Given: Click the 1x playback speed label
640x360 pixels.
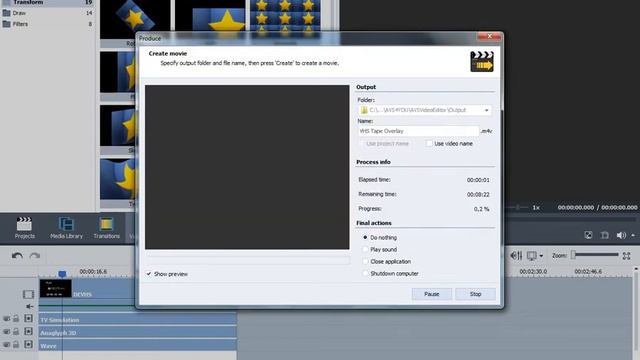Looking at the screenshot, I should (536, 208).
